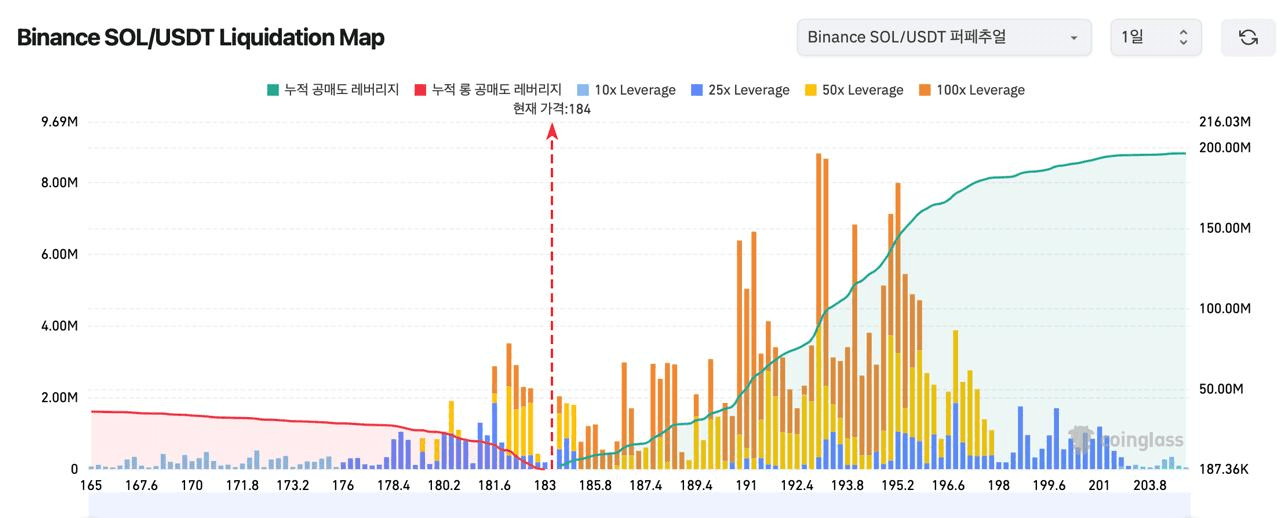
Task: Toggle the 25x Leverage legend series
Action: tap(739, 90)
